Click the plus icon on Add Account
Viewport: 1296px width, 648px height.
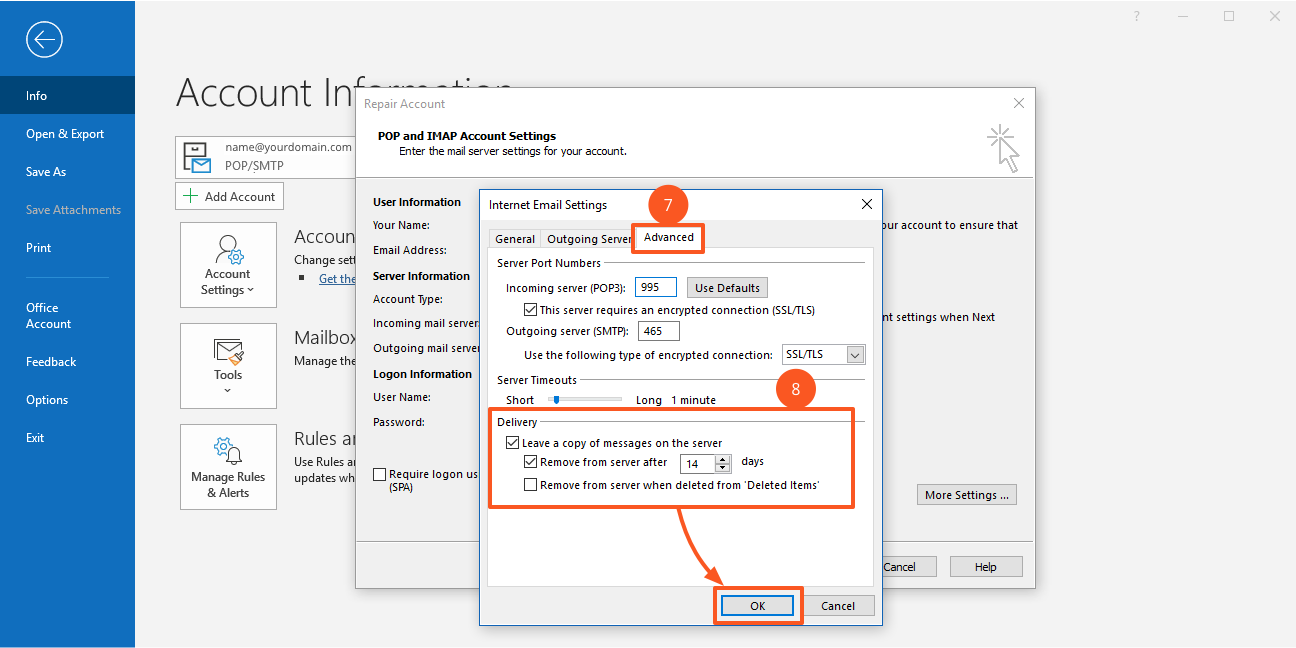(192, 197)
